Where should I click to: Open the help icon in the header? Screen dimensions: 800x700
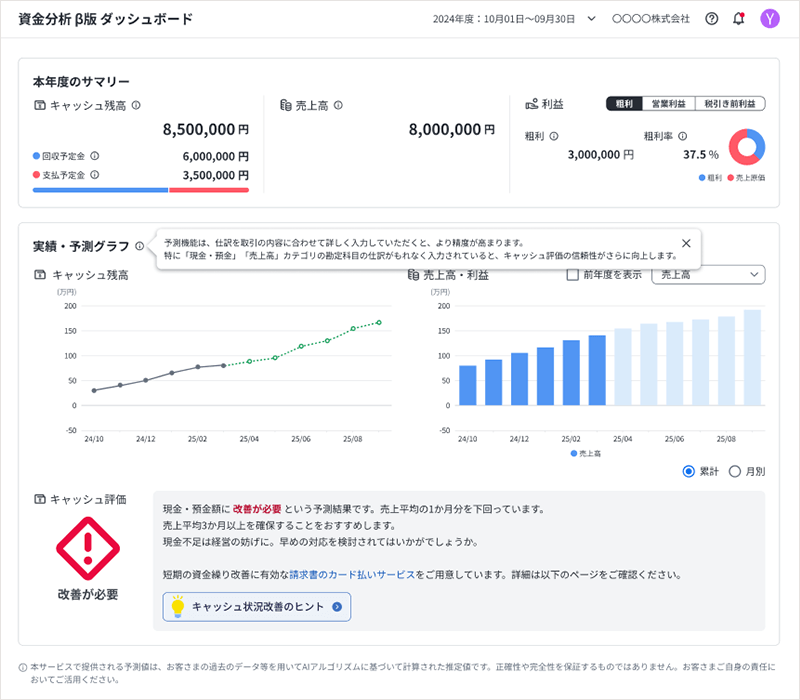click(709, 19)
